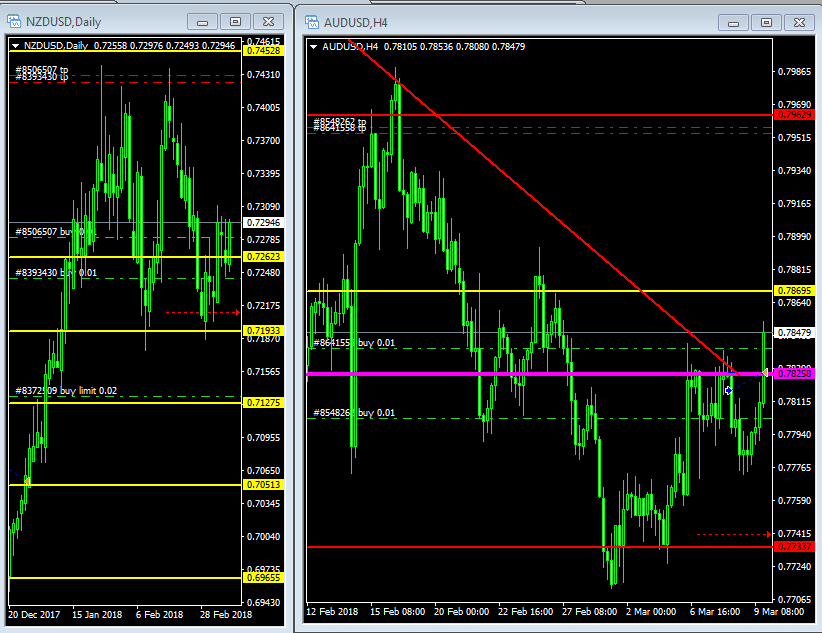Viewport: 822px width, 633px height.
Task: Select the NZDUSD,Daily window title text
Action: pos(63,22)
